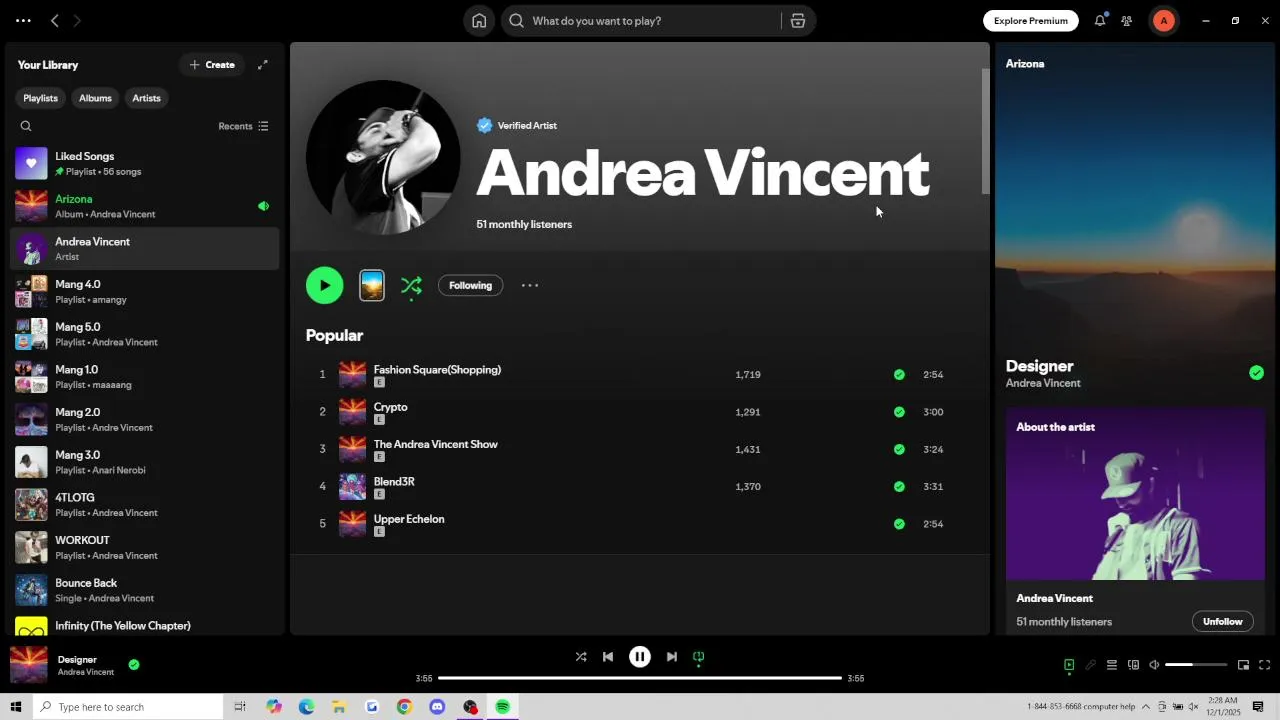Open Google Chrome from the taskbar

click(x=404, y=707)
